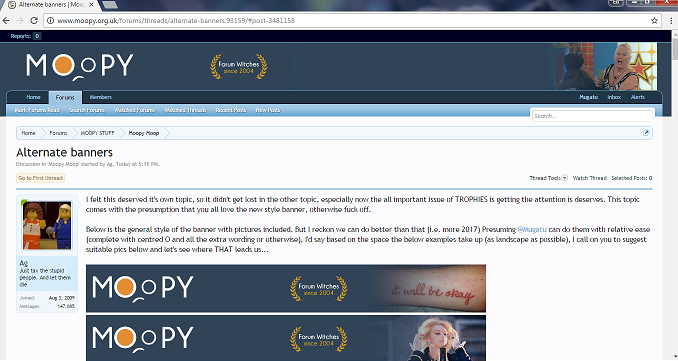Close the Alternate banners browser tab
This screenshot has height=361, width=678.
(x=91, y=5)
